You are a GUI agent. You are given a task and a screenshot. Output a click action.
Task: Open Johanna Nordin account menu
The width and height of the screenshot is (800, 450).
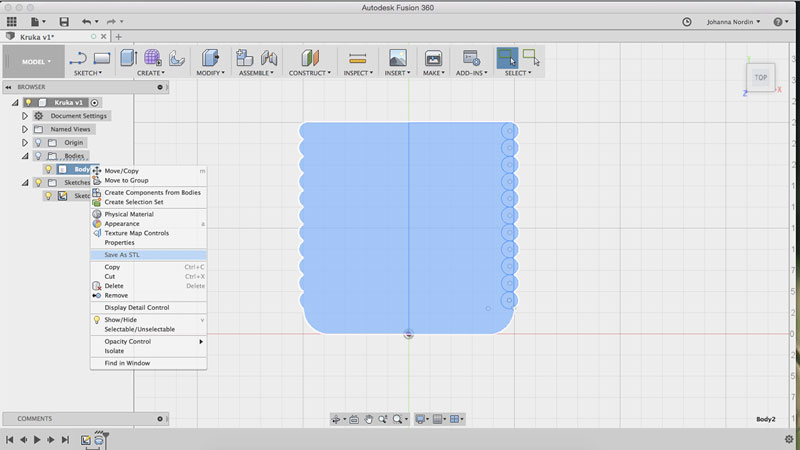coord(733,22)
